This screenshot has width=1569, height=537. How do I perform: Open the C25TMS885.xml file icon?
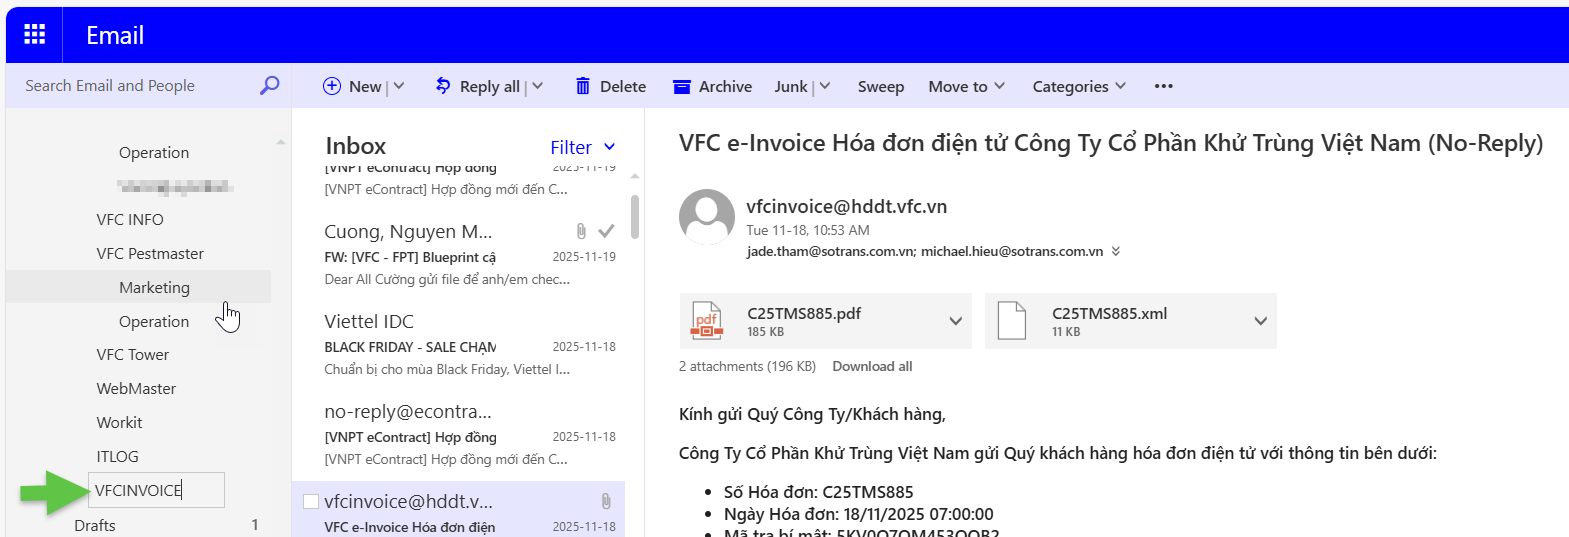coord(1012,321)
